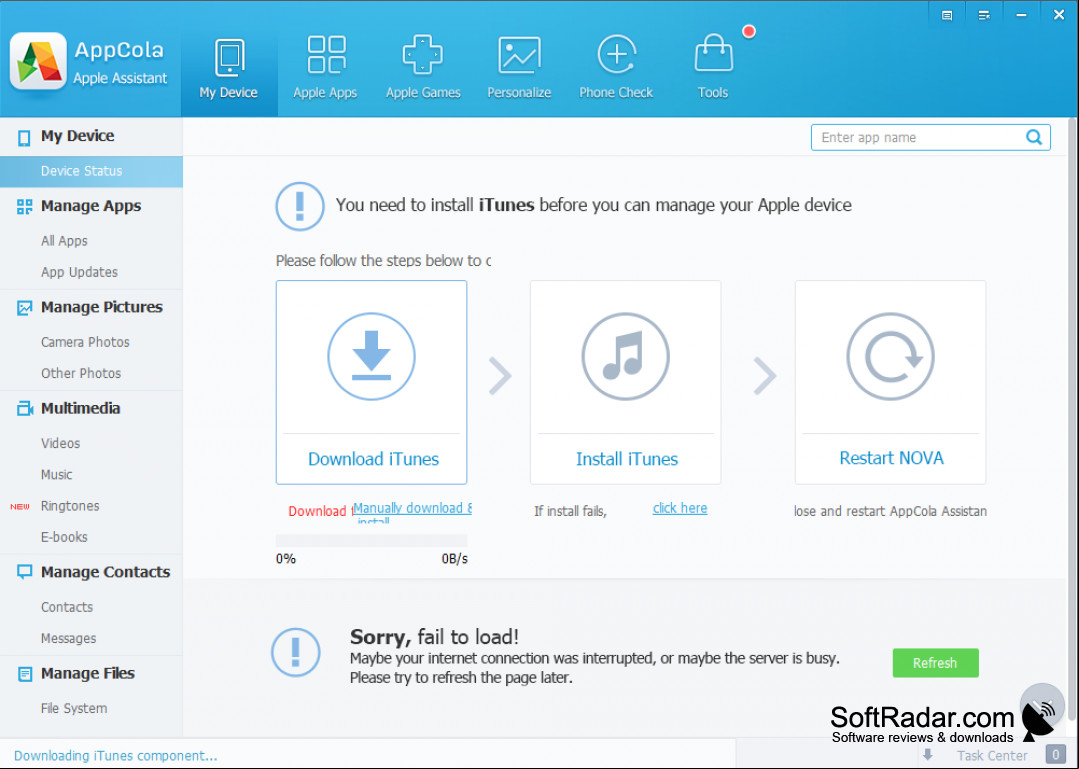
Task: Click the green Refresh button
Action: click(x=935, y=663)
